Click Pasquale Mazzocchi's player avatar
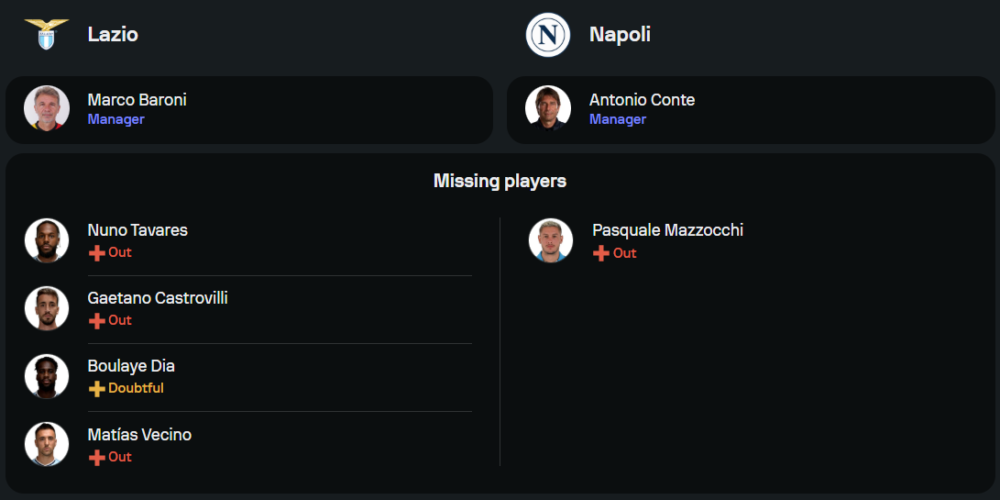This screenshot has height=500, width=1000. pyautogui.click(x=551, y=241)
